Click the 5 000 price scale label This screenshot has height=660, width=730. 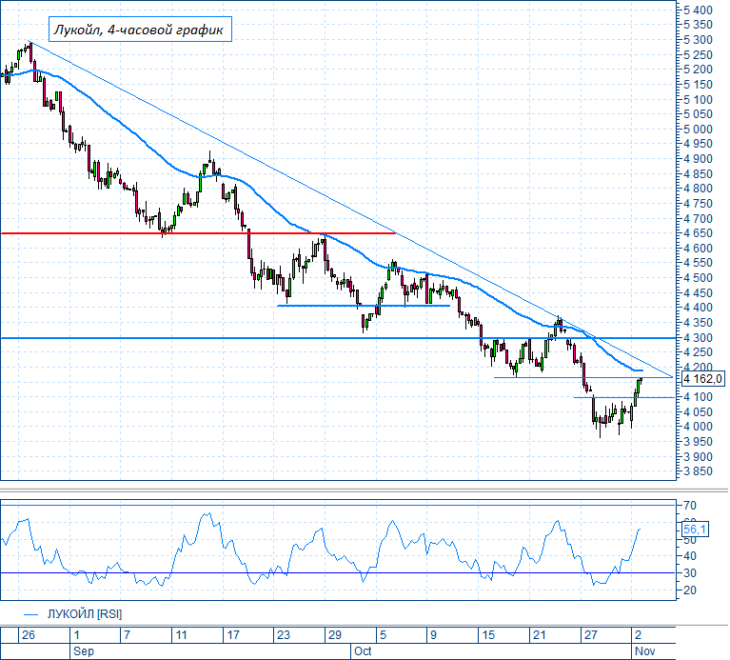698,129
